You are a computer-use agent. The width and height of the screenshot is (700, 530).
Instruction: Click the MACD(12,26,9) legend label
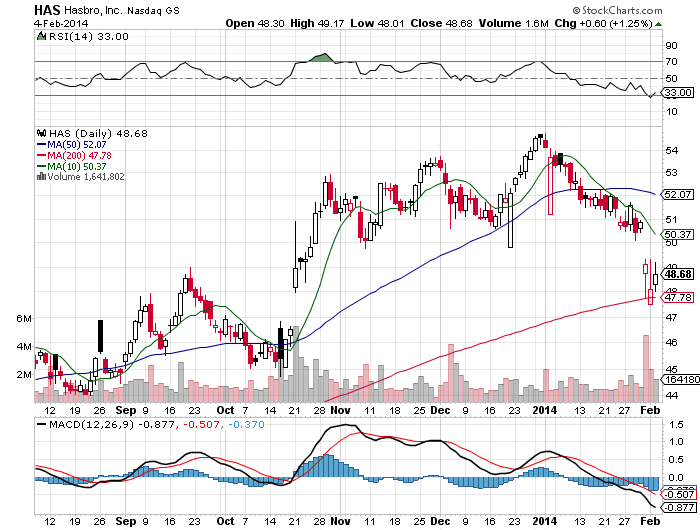(x=91, y=425)
